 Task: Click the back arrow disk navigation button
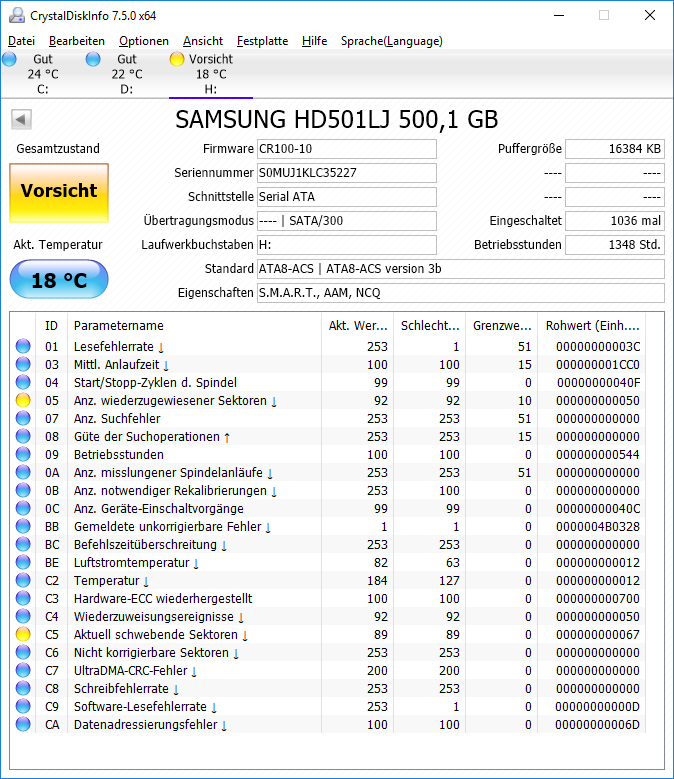coord(21,120)
